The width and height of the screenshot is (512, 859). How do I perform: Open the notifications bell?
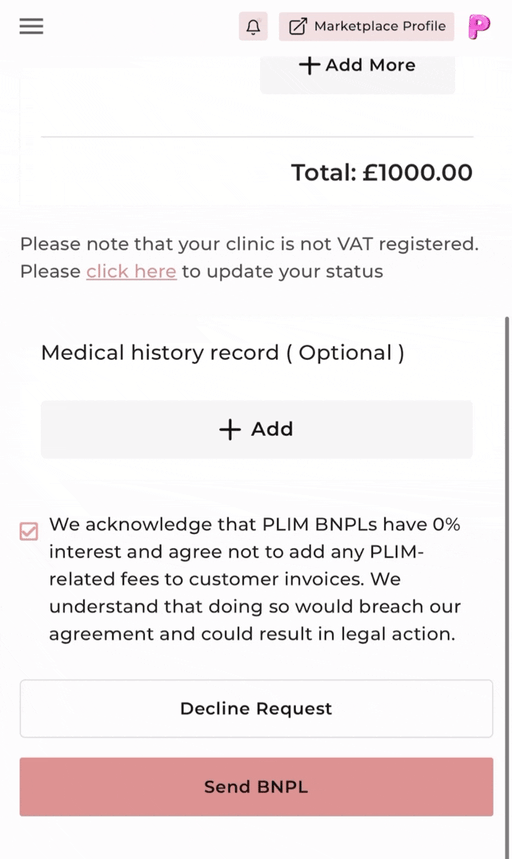coord(253,26)
